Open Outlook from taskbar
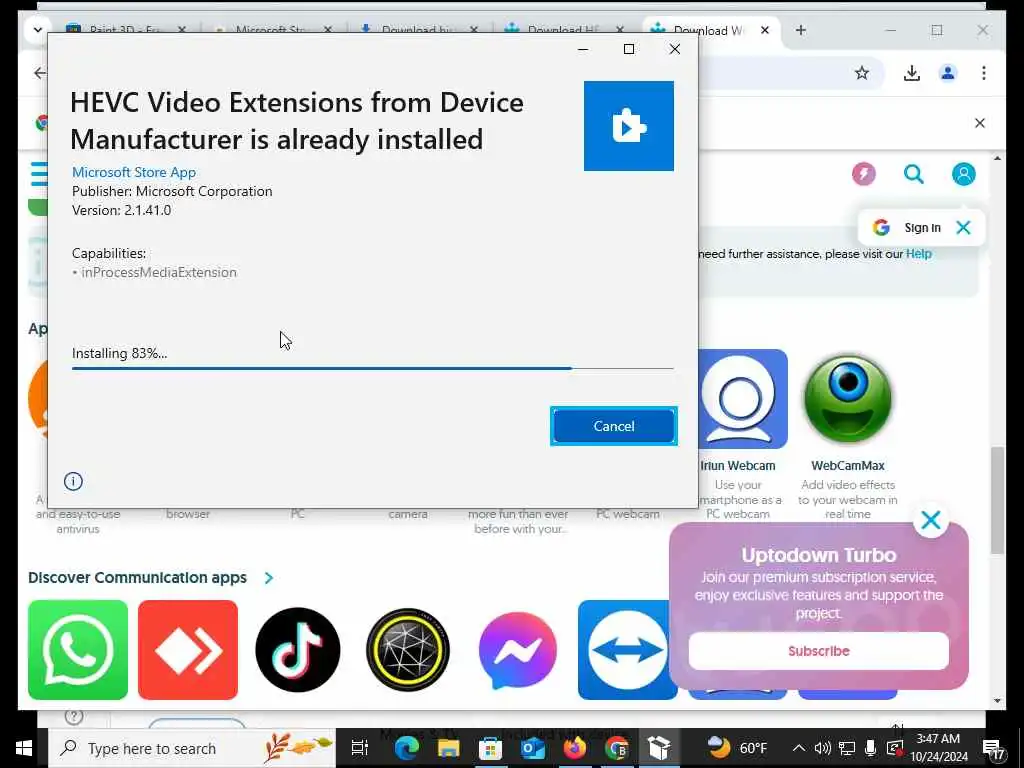This screenshot has height=768, width=1024. point(533,748)
